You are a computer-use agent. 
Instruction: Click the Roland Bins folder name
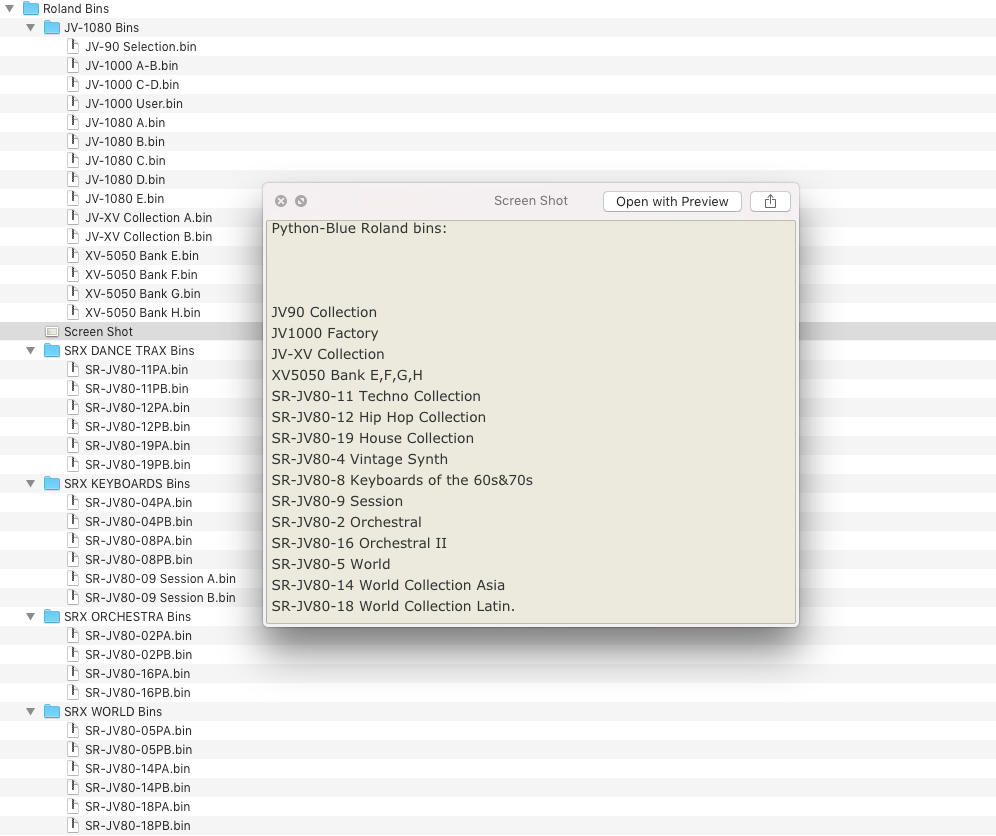coord(76,9)
